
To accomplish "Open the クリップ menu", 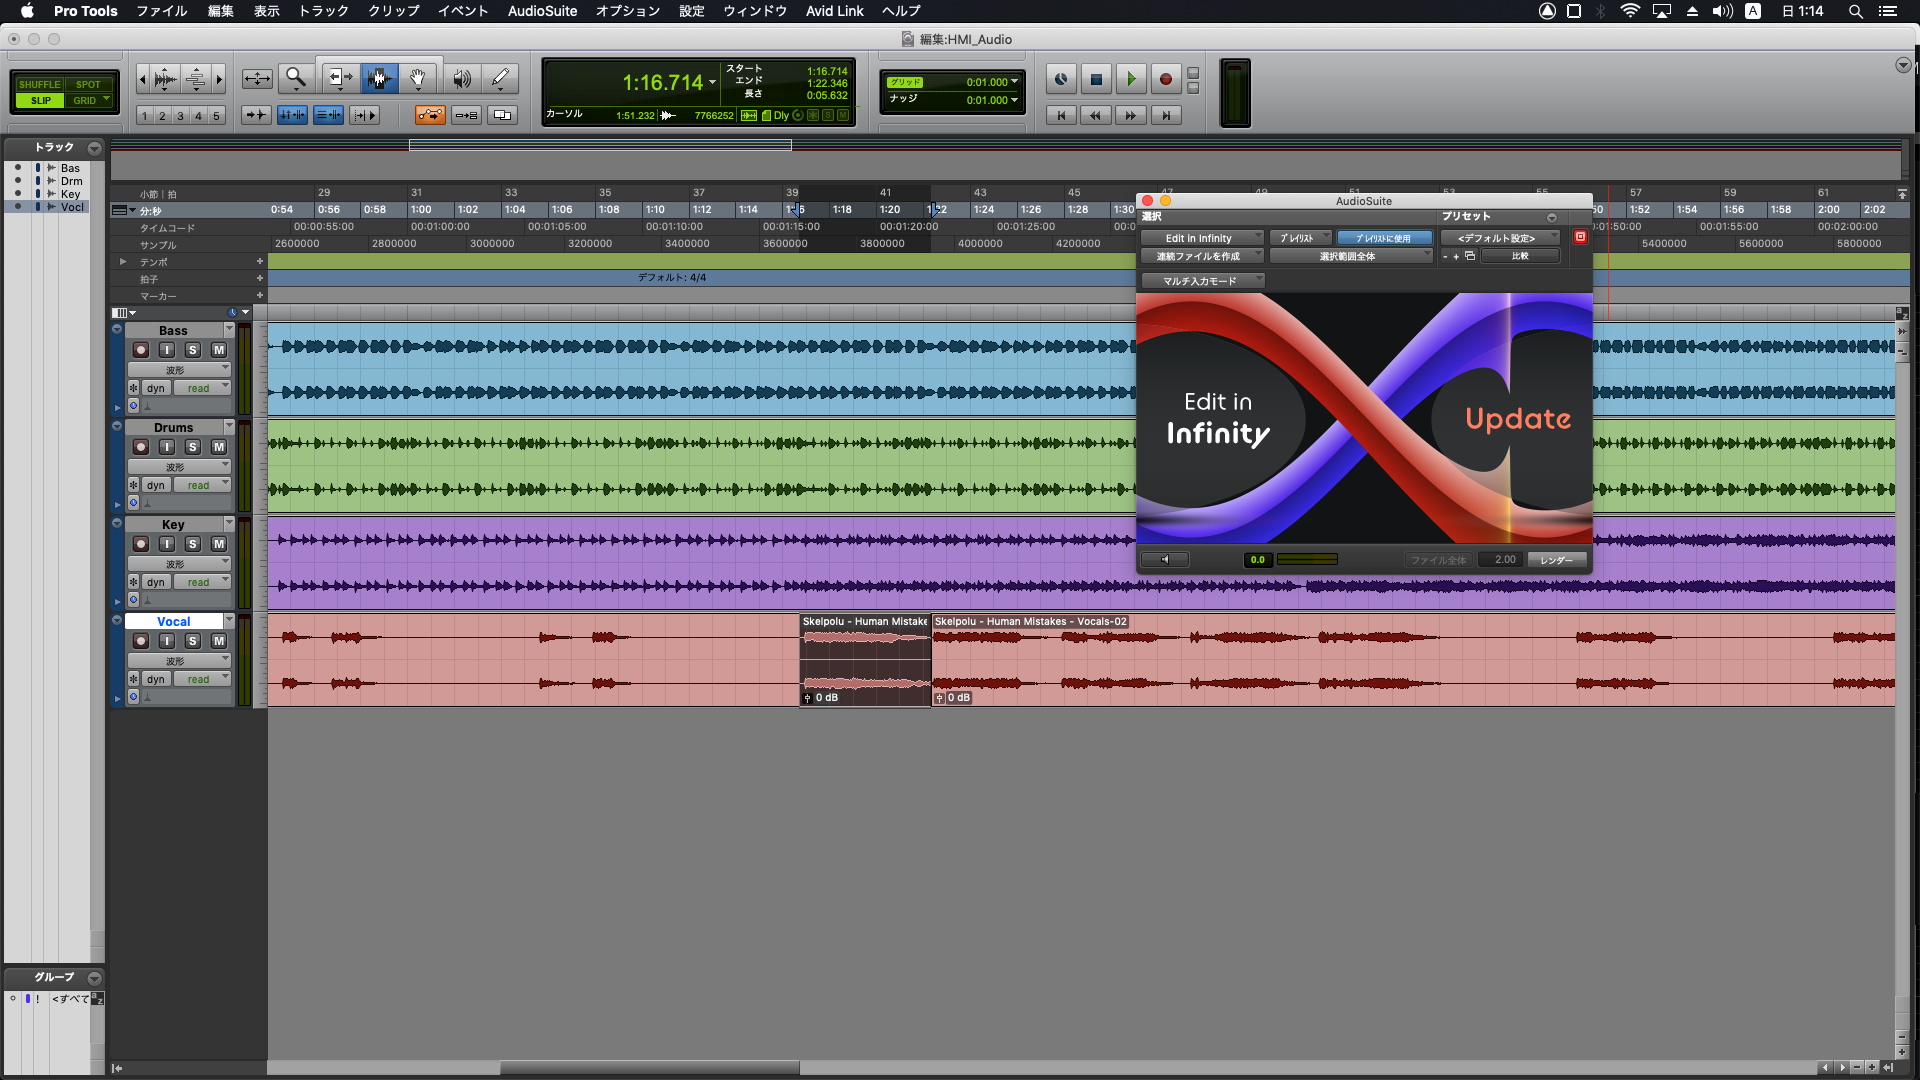I will (x=394, y=11).
